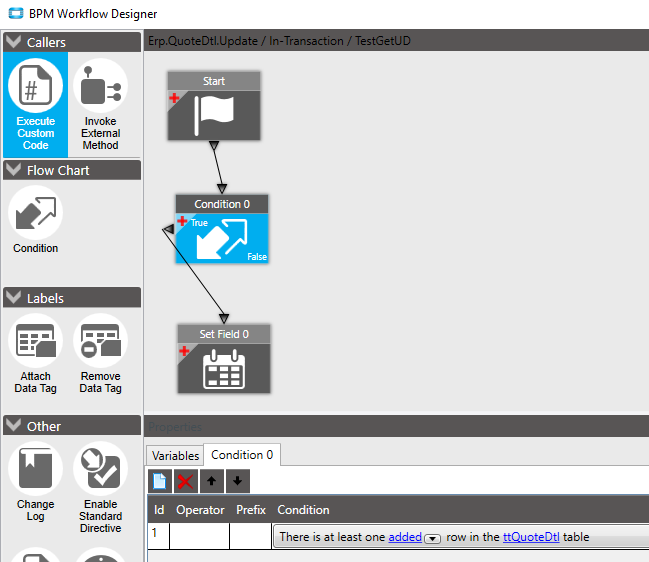Add a new condition row

[160, 481]
